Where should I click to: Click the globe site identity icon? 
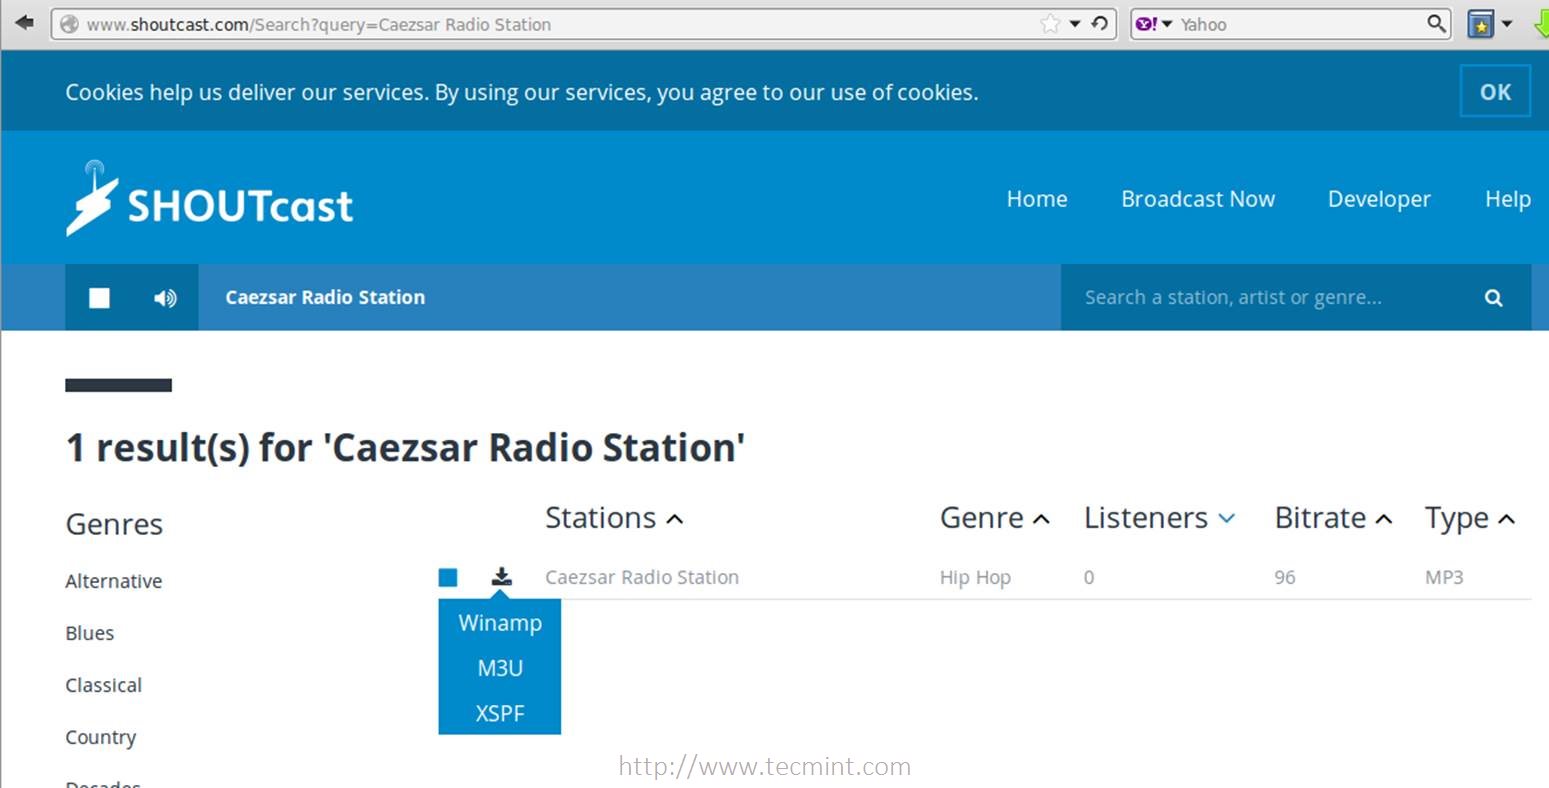click(69, 24)
